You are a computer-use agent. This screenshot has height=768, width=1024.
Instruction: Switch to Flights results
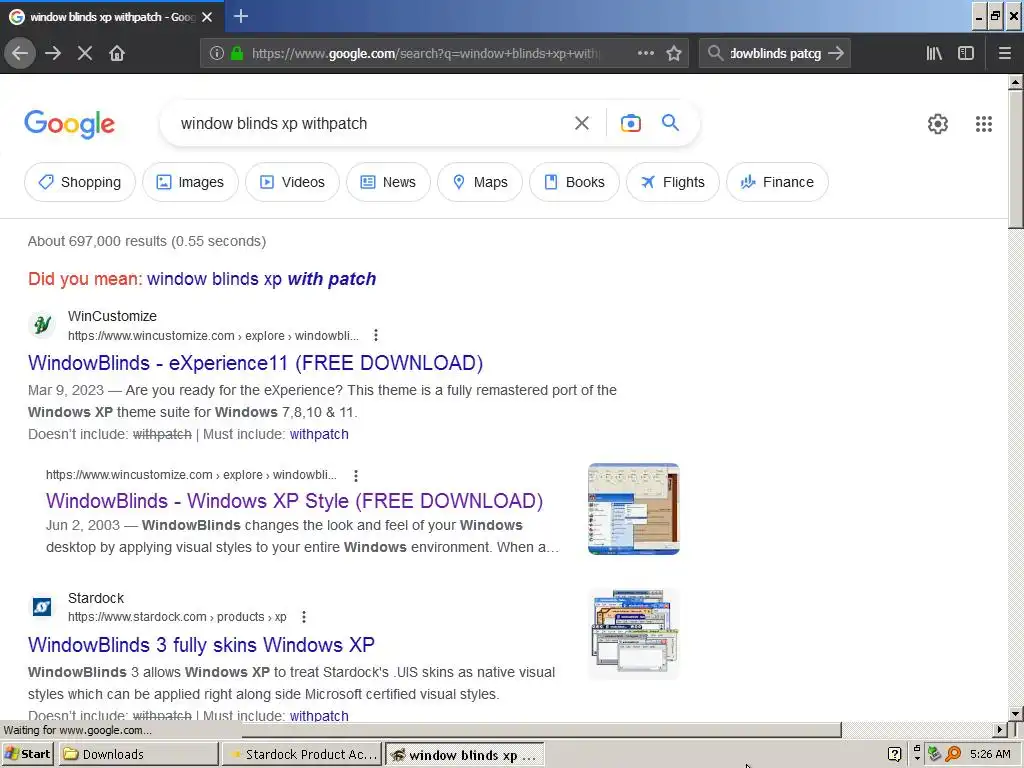pos(673,182)
